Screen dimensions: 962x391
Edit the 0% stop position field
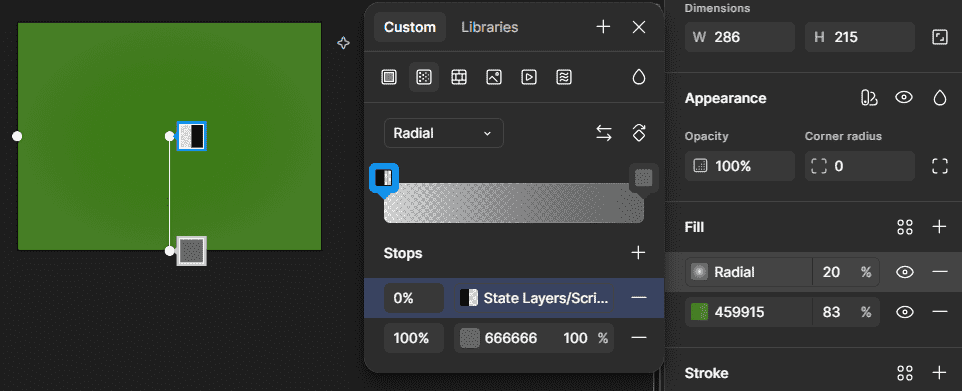(414, 298)
